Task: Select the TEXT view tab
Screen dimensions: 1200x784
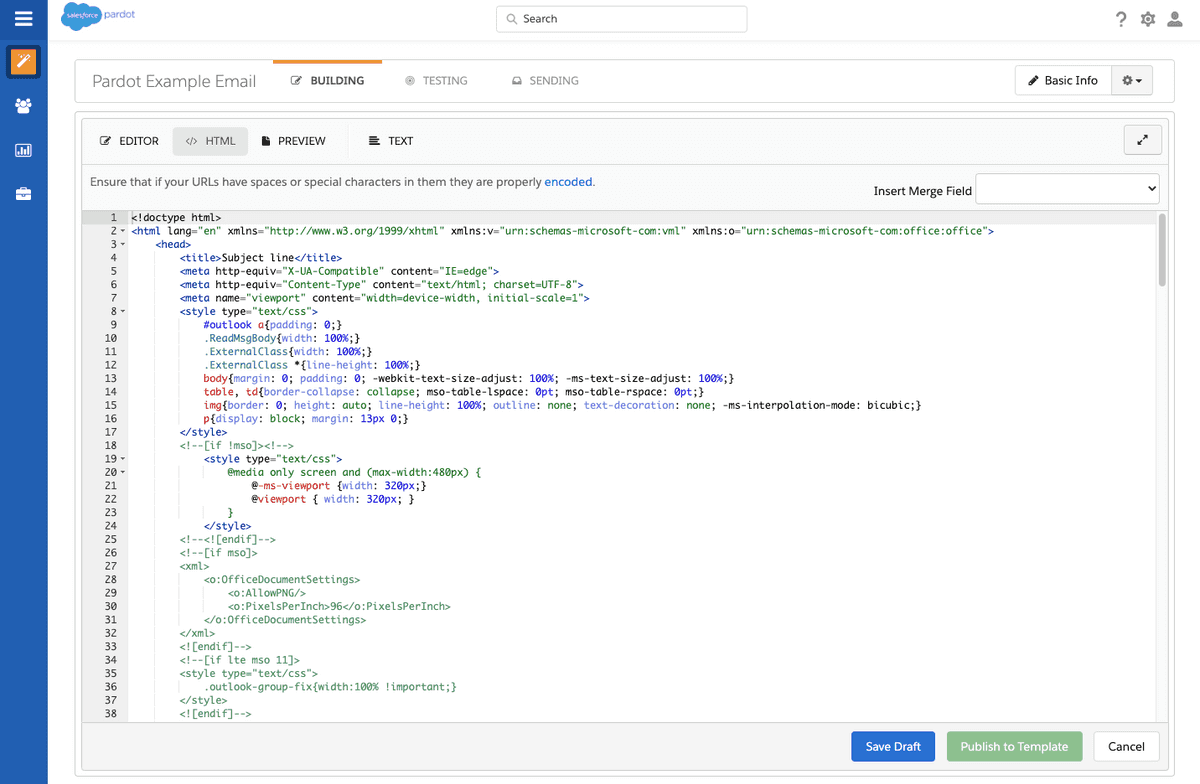Action: coord(390,141)
